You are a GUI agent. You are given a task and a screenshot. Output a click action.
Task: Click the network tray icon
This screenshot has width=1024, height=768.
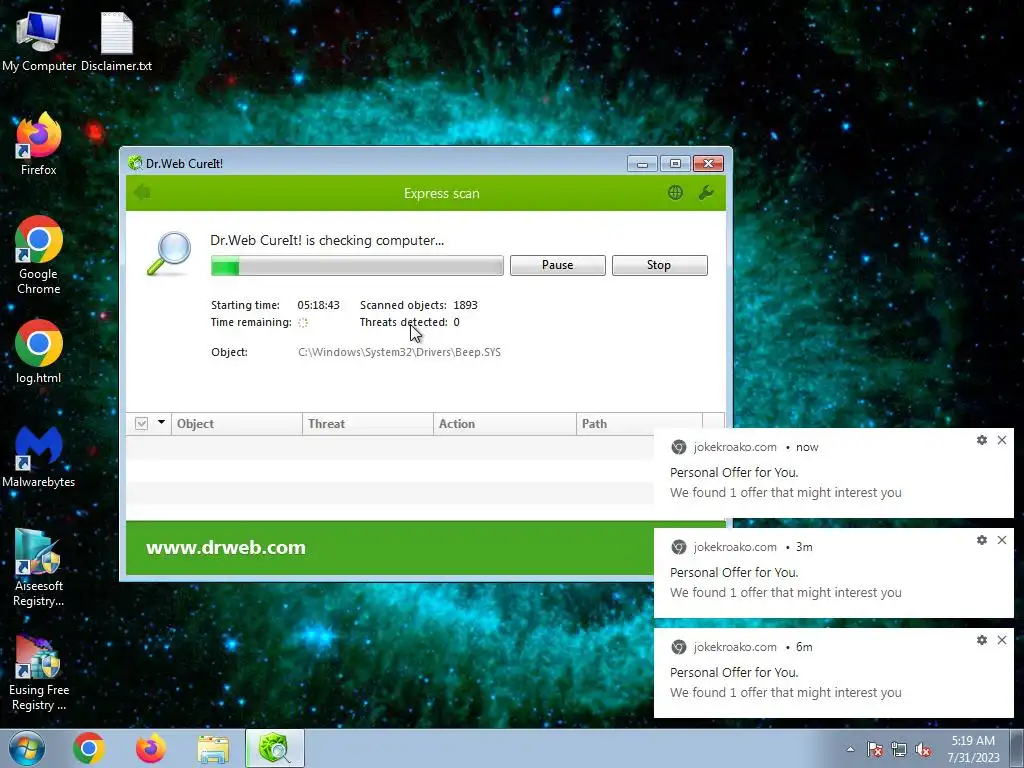point(899,749)
